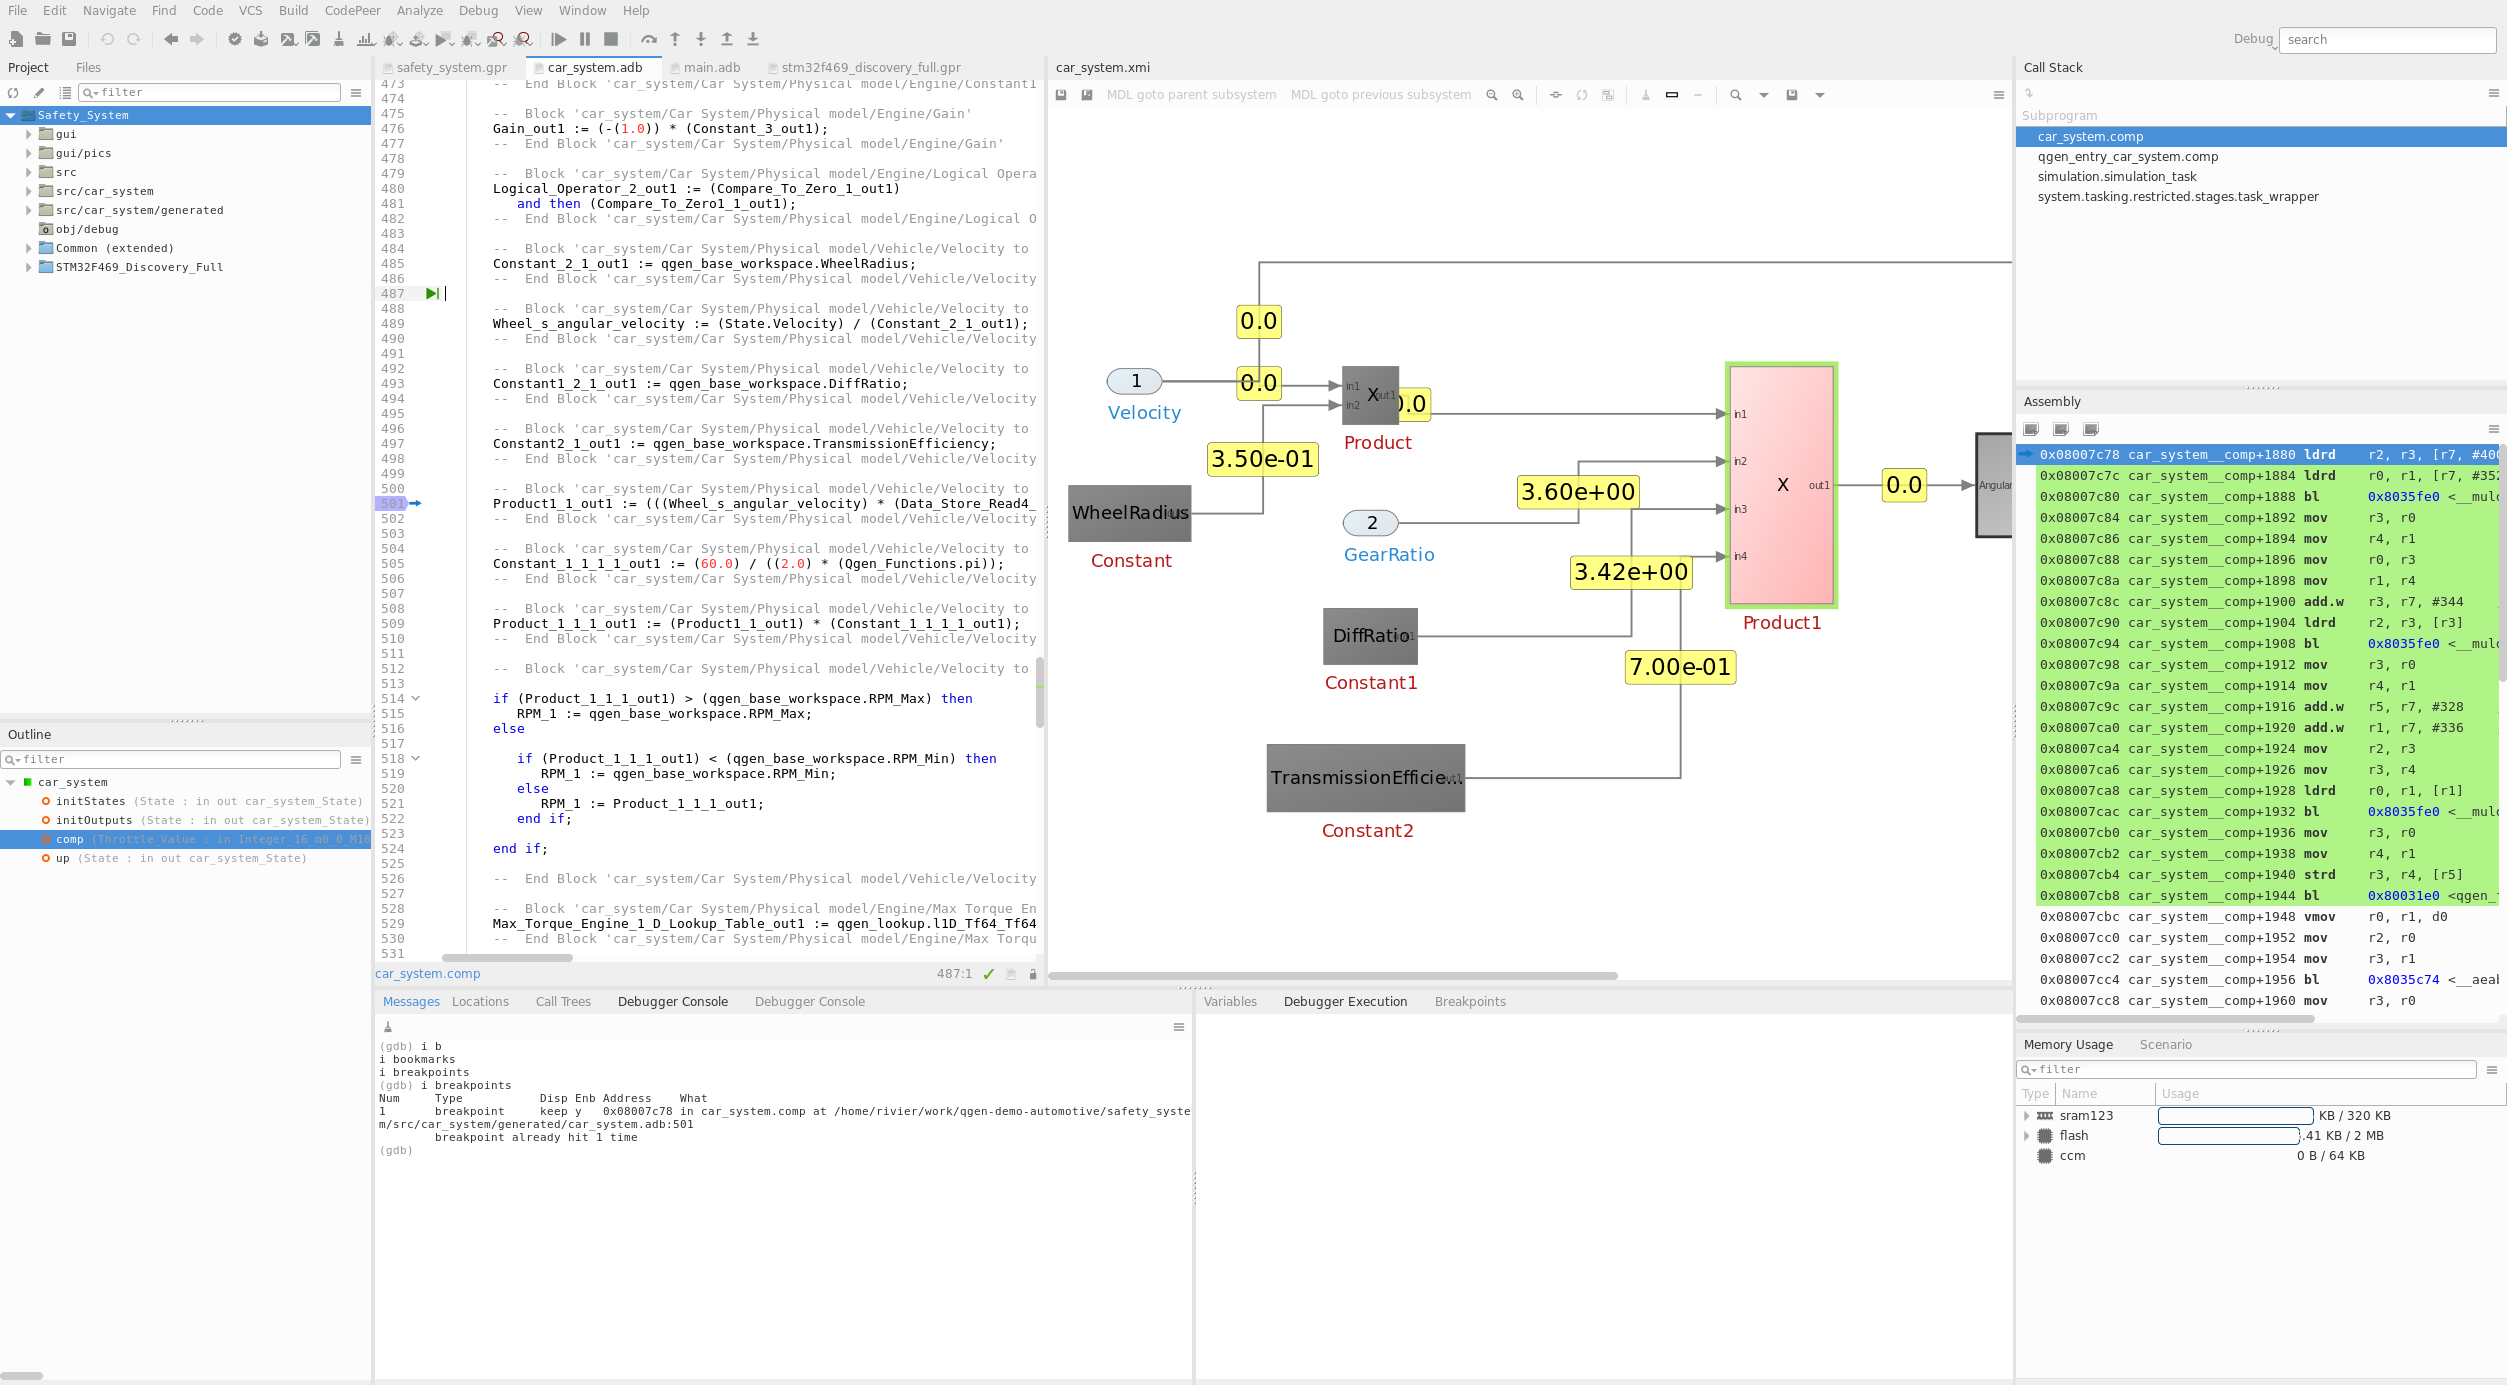2507x1385 pixels.
Task: Click the global search field
Action: point(2388,40)
